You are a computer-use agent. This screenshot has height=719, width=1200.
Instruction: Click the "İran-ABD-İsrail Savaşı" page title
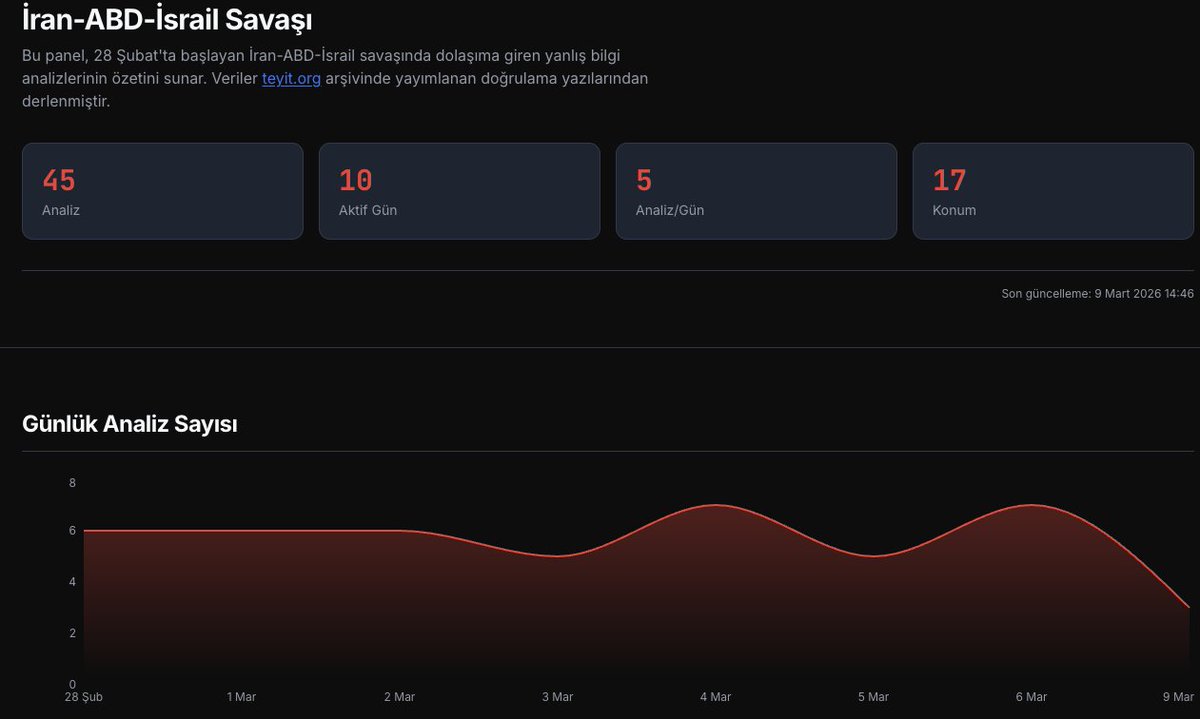(x=169, y=18)
